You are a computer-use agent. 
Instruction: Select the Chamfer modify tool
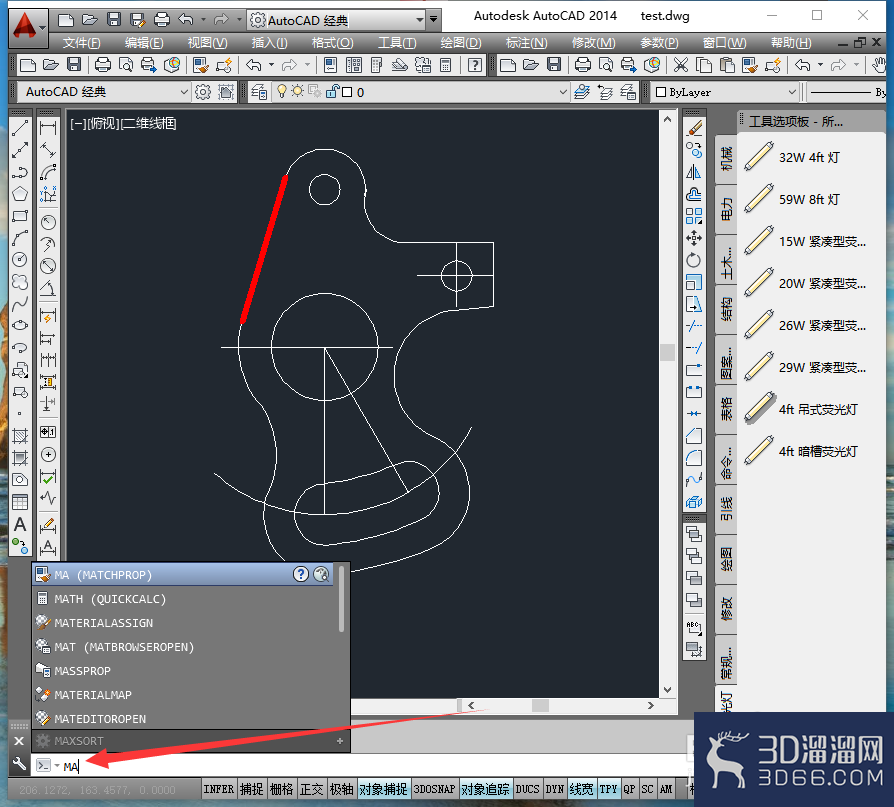[x=694, y=436]
